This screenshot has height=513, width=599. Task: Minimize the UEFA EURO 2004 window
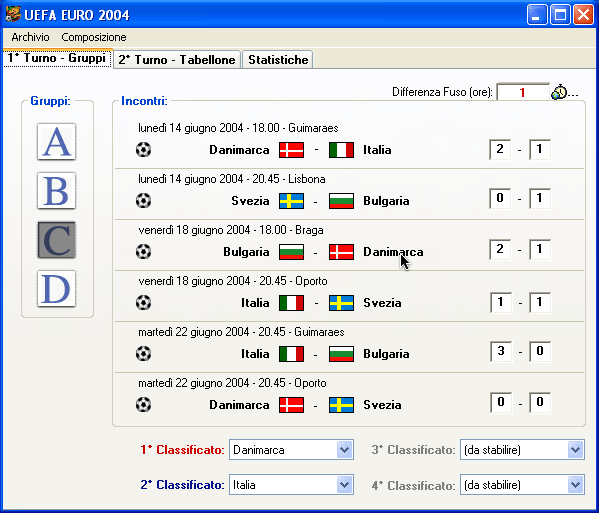[536, 15]
